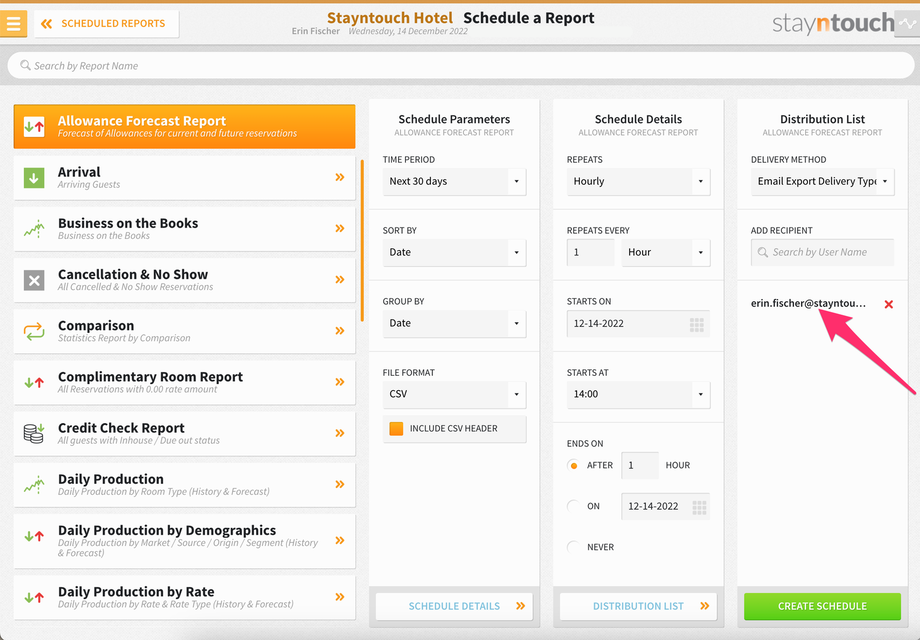Viewport: 920px width, 640px height.
Task: Click the Complimentary Room Report arrows icon
Action: click(x=34, y=382)
